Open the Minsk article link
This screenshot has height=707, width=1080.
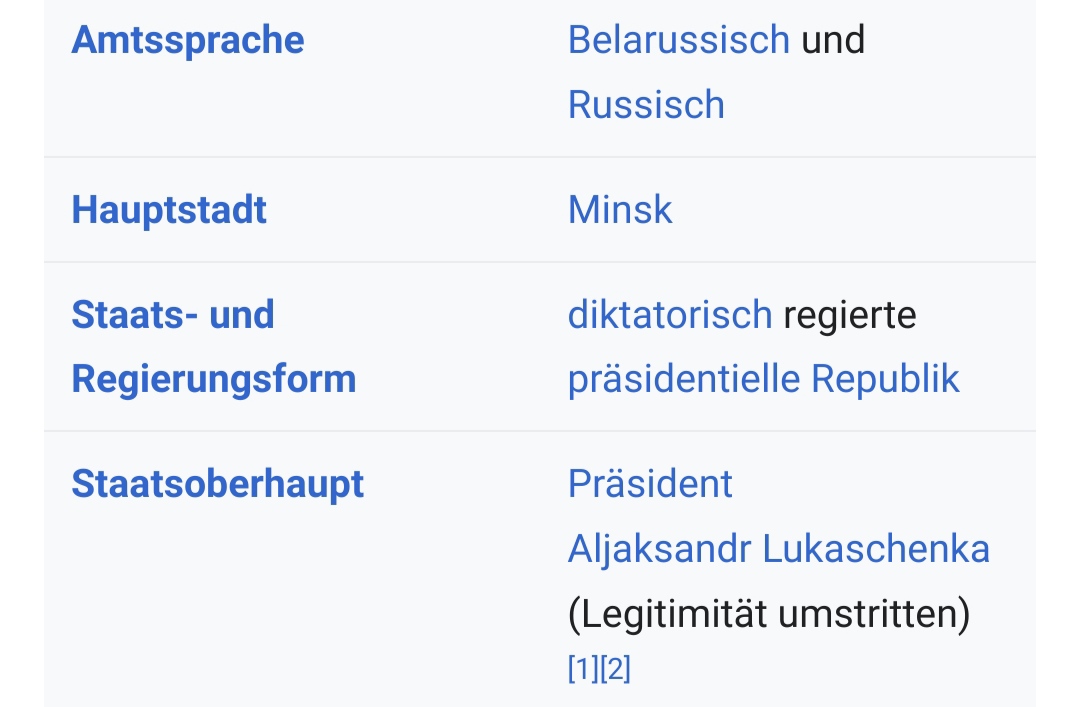[x=620, y=209]
